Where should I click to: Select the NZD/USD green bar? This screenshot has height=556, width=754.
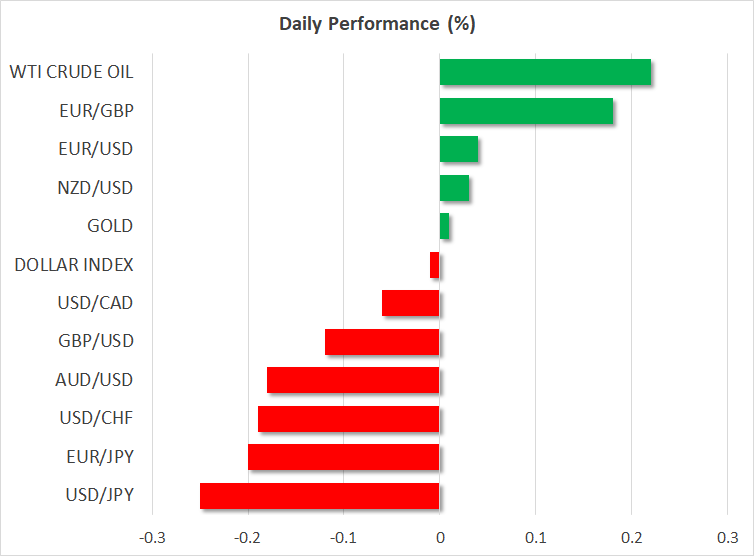coord(455,188)
